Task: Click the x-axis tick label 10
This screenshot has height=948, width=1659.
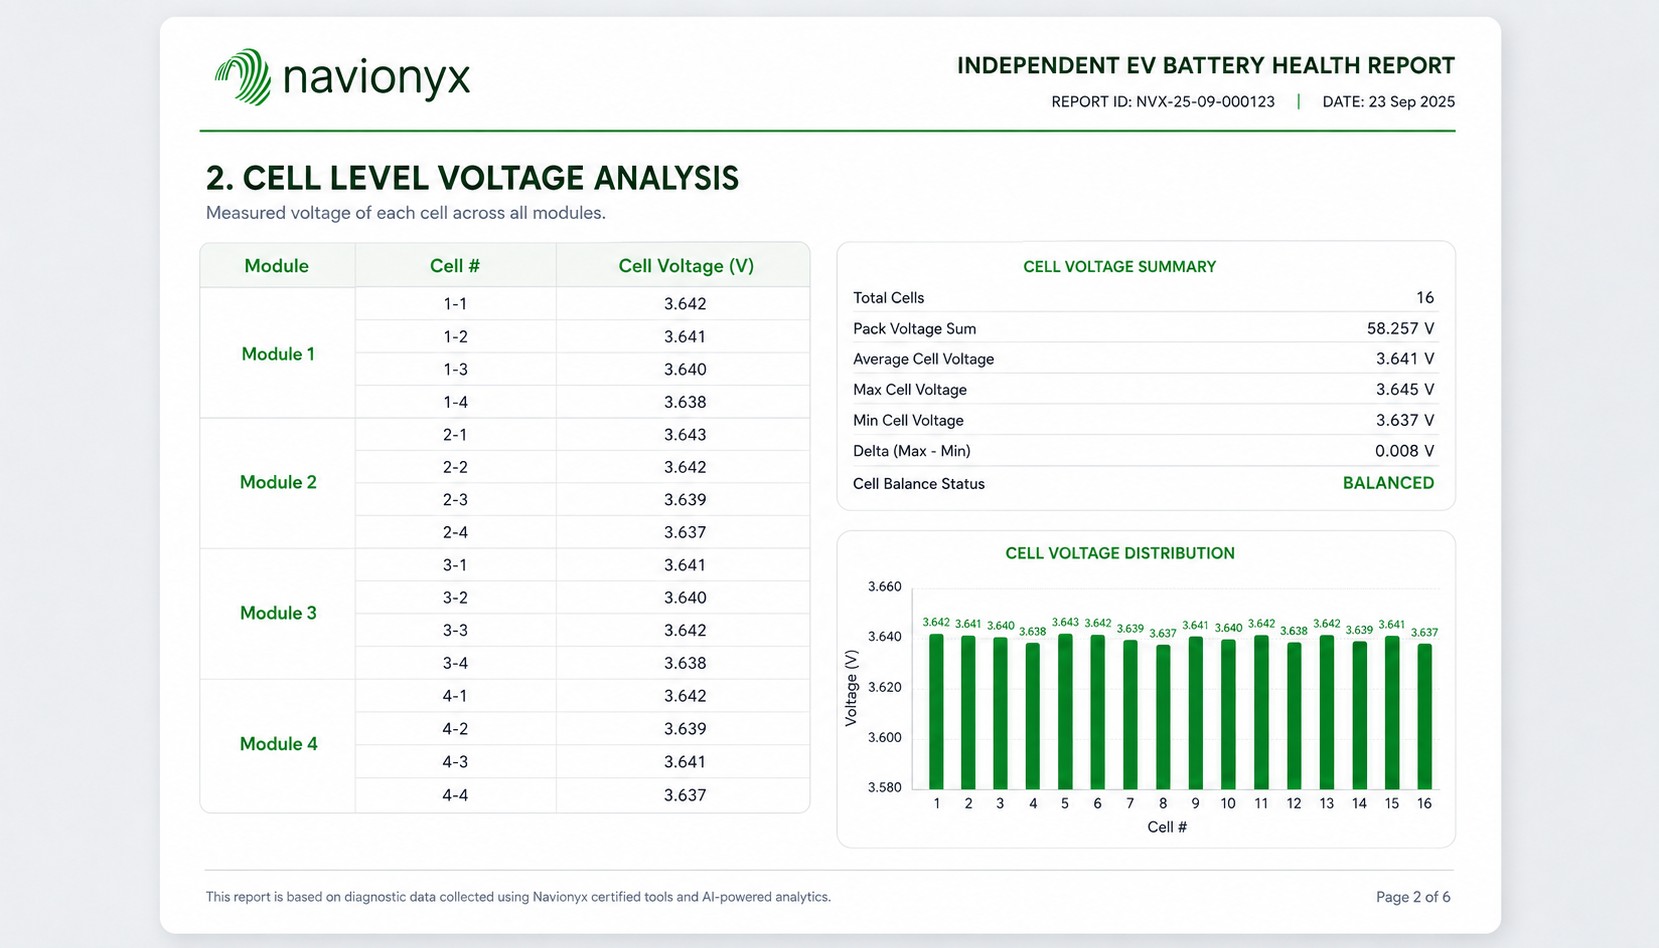Action: (1228, 804)
